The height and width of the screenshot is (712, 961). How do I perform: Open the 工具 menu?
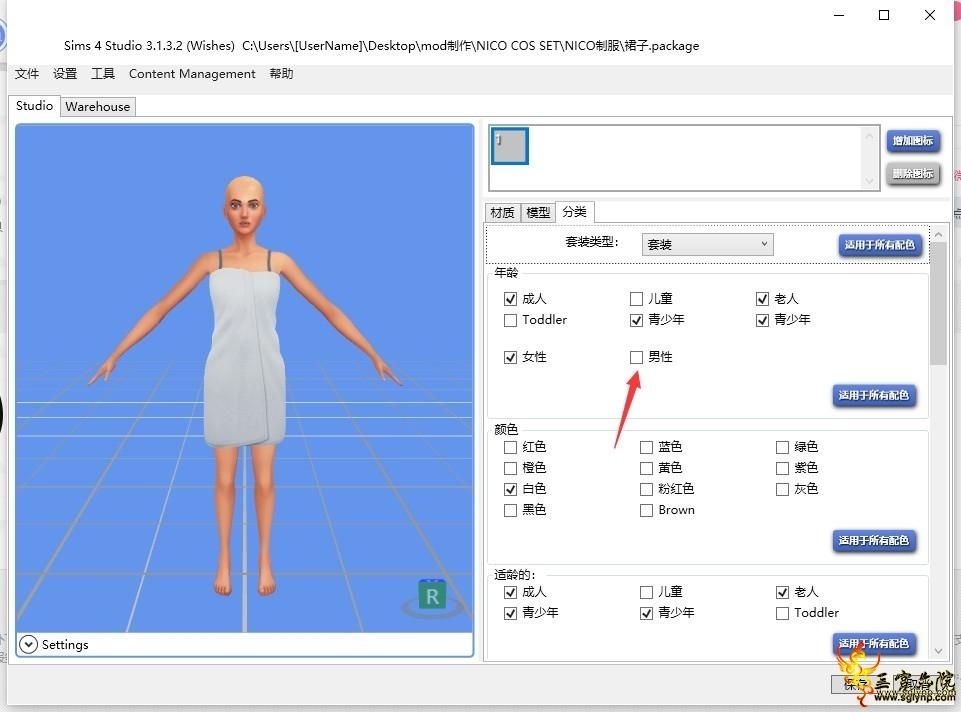pyautogui.click(x=103, y=74)
